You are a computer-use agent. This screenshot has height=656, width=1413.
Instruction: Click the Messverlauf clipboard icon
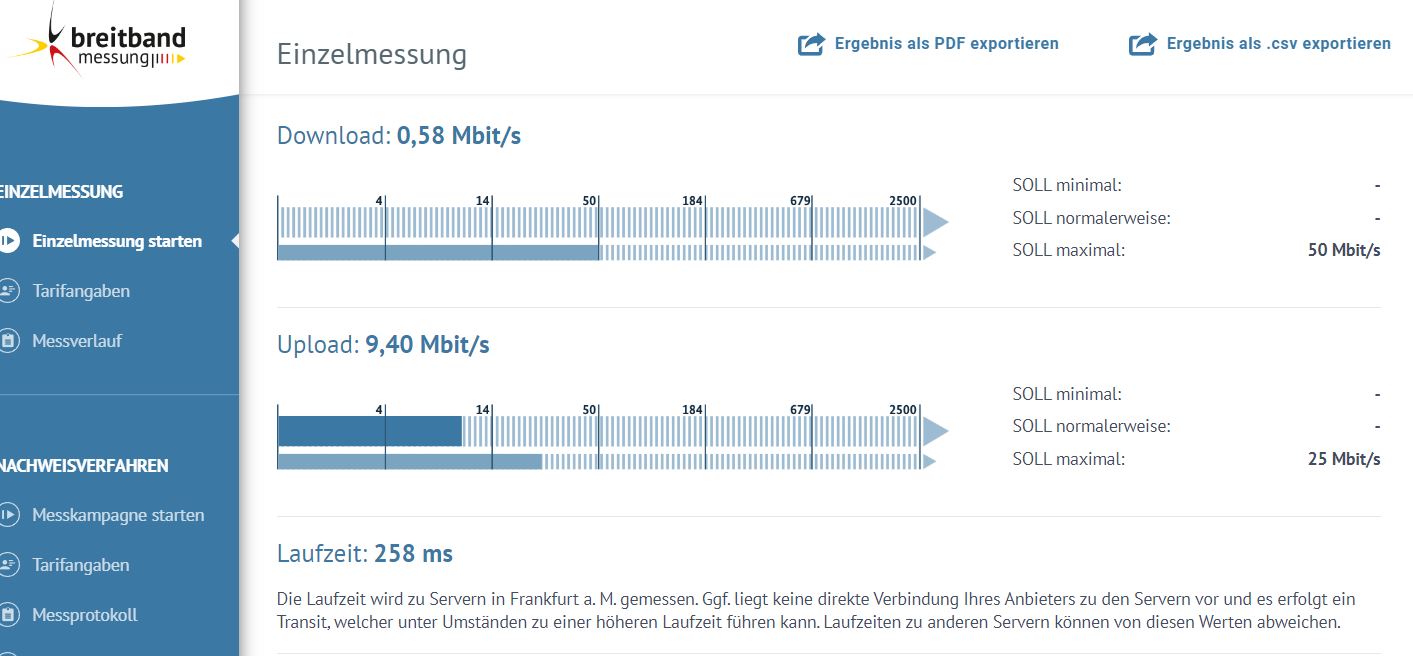(8, 341)
